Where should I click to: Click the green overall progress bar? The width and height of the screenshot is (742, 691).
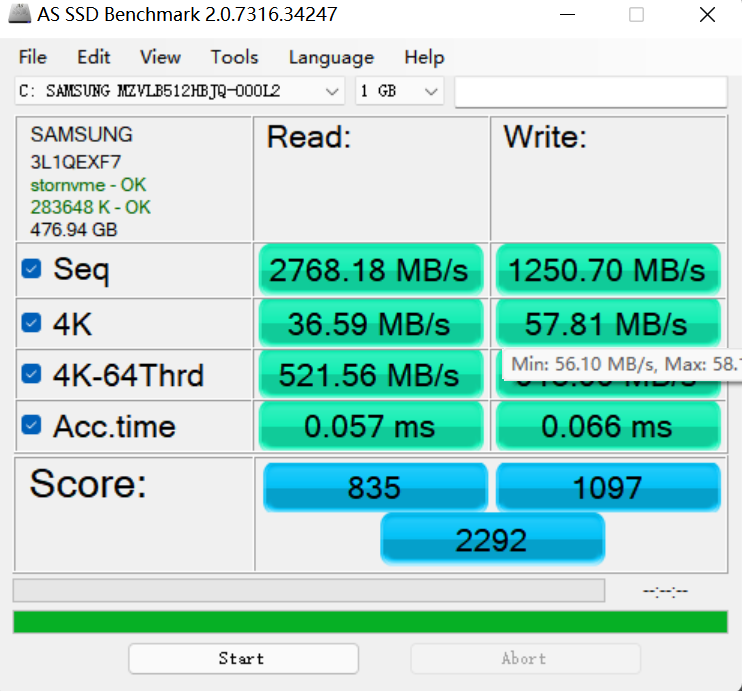point(370,622)
